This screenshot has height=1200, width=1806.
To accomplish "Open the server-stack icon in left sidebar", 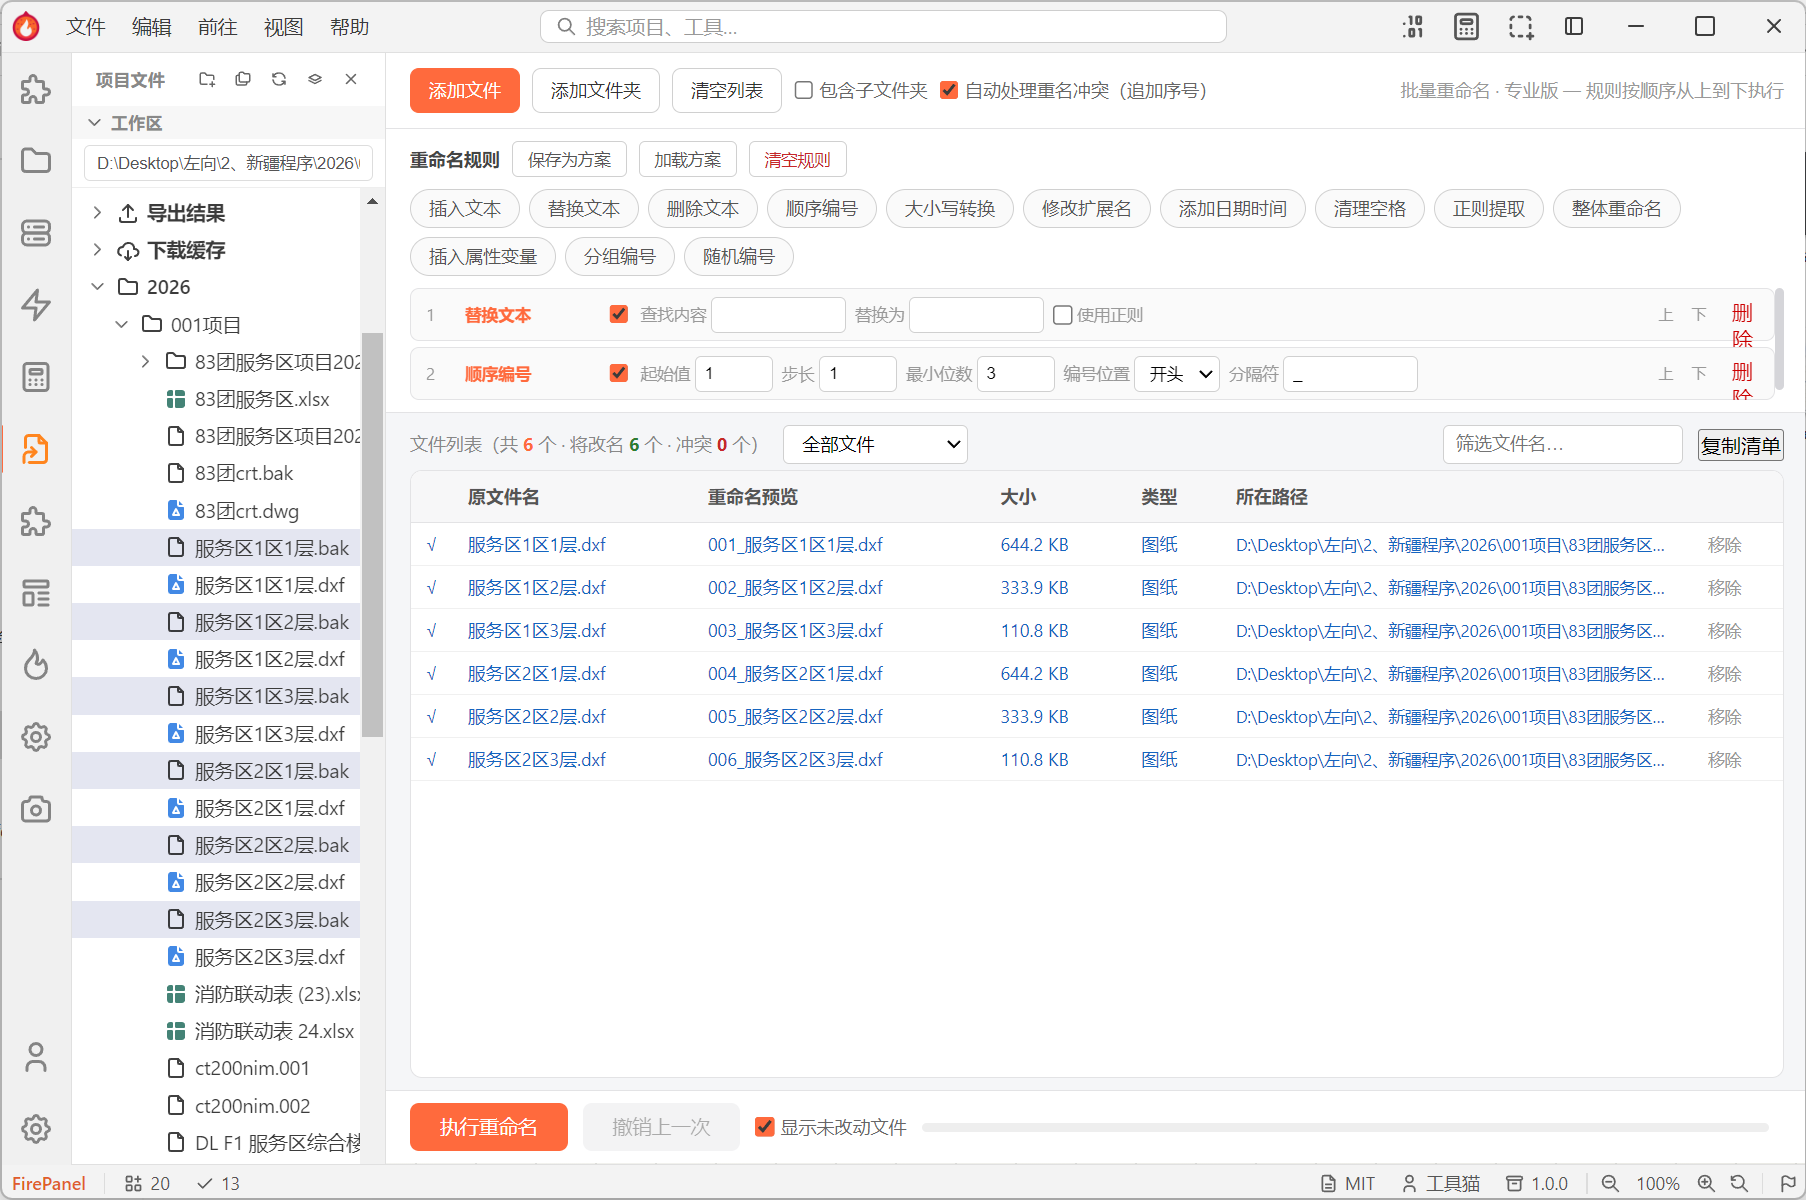I will pos(36,233).
